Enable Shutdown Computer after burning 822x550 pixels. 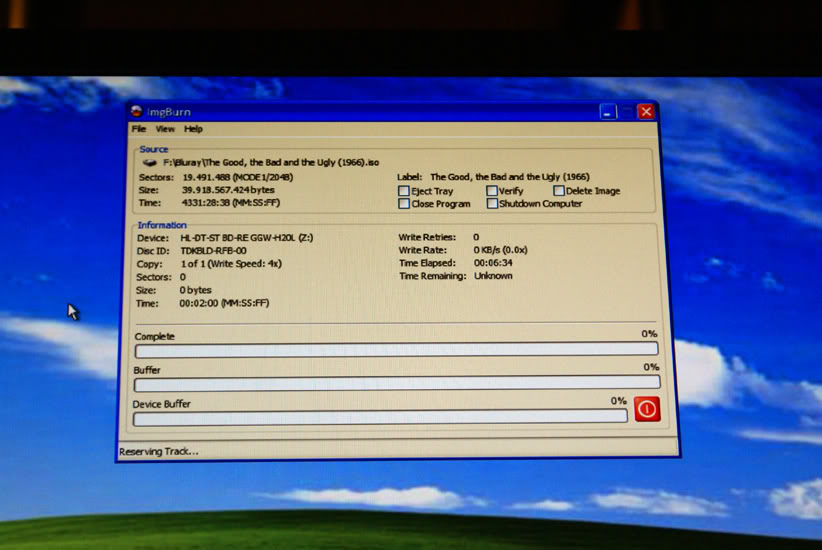click(x=492, y=204)
